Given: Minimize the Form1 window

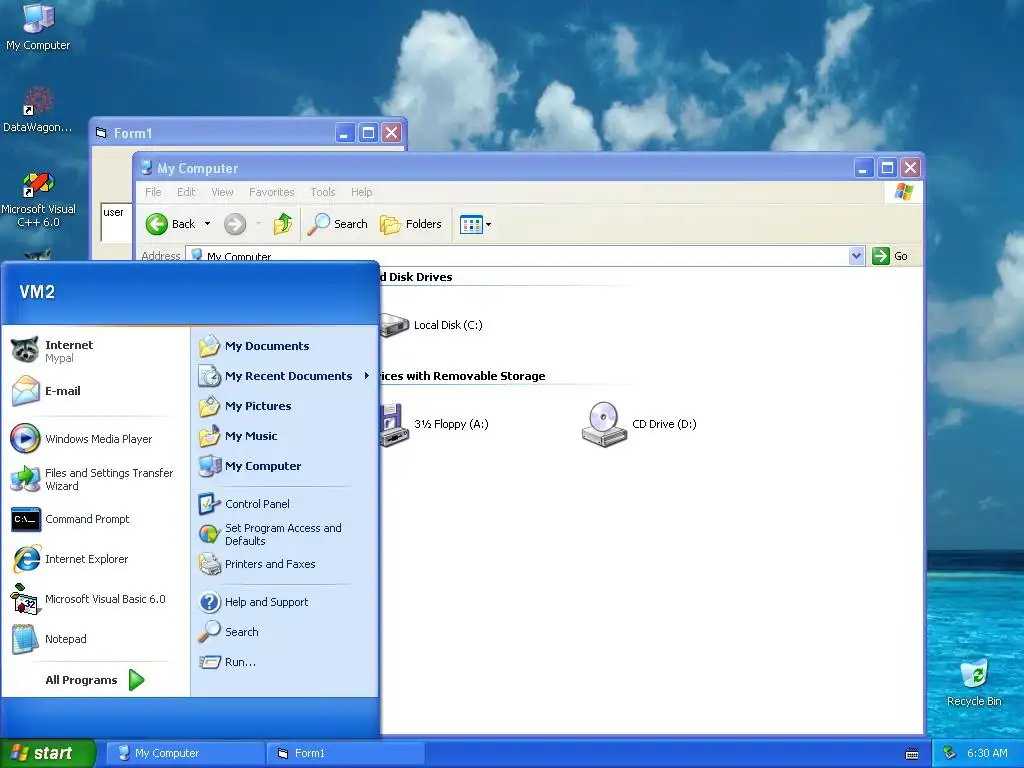Looking at the screenshot, I should pyautogui.click(x=345, y=133).
